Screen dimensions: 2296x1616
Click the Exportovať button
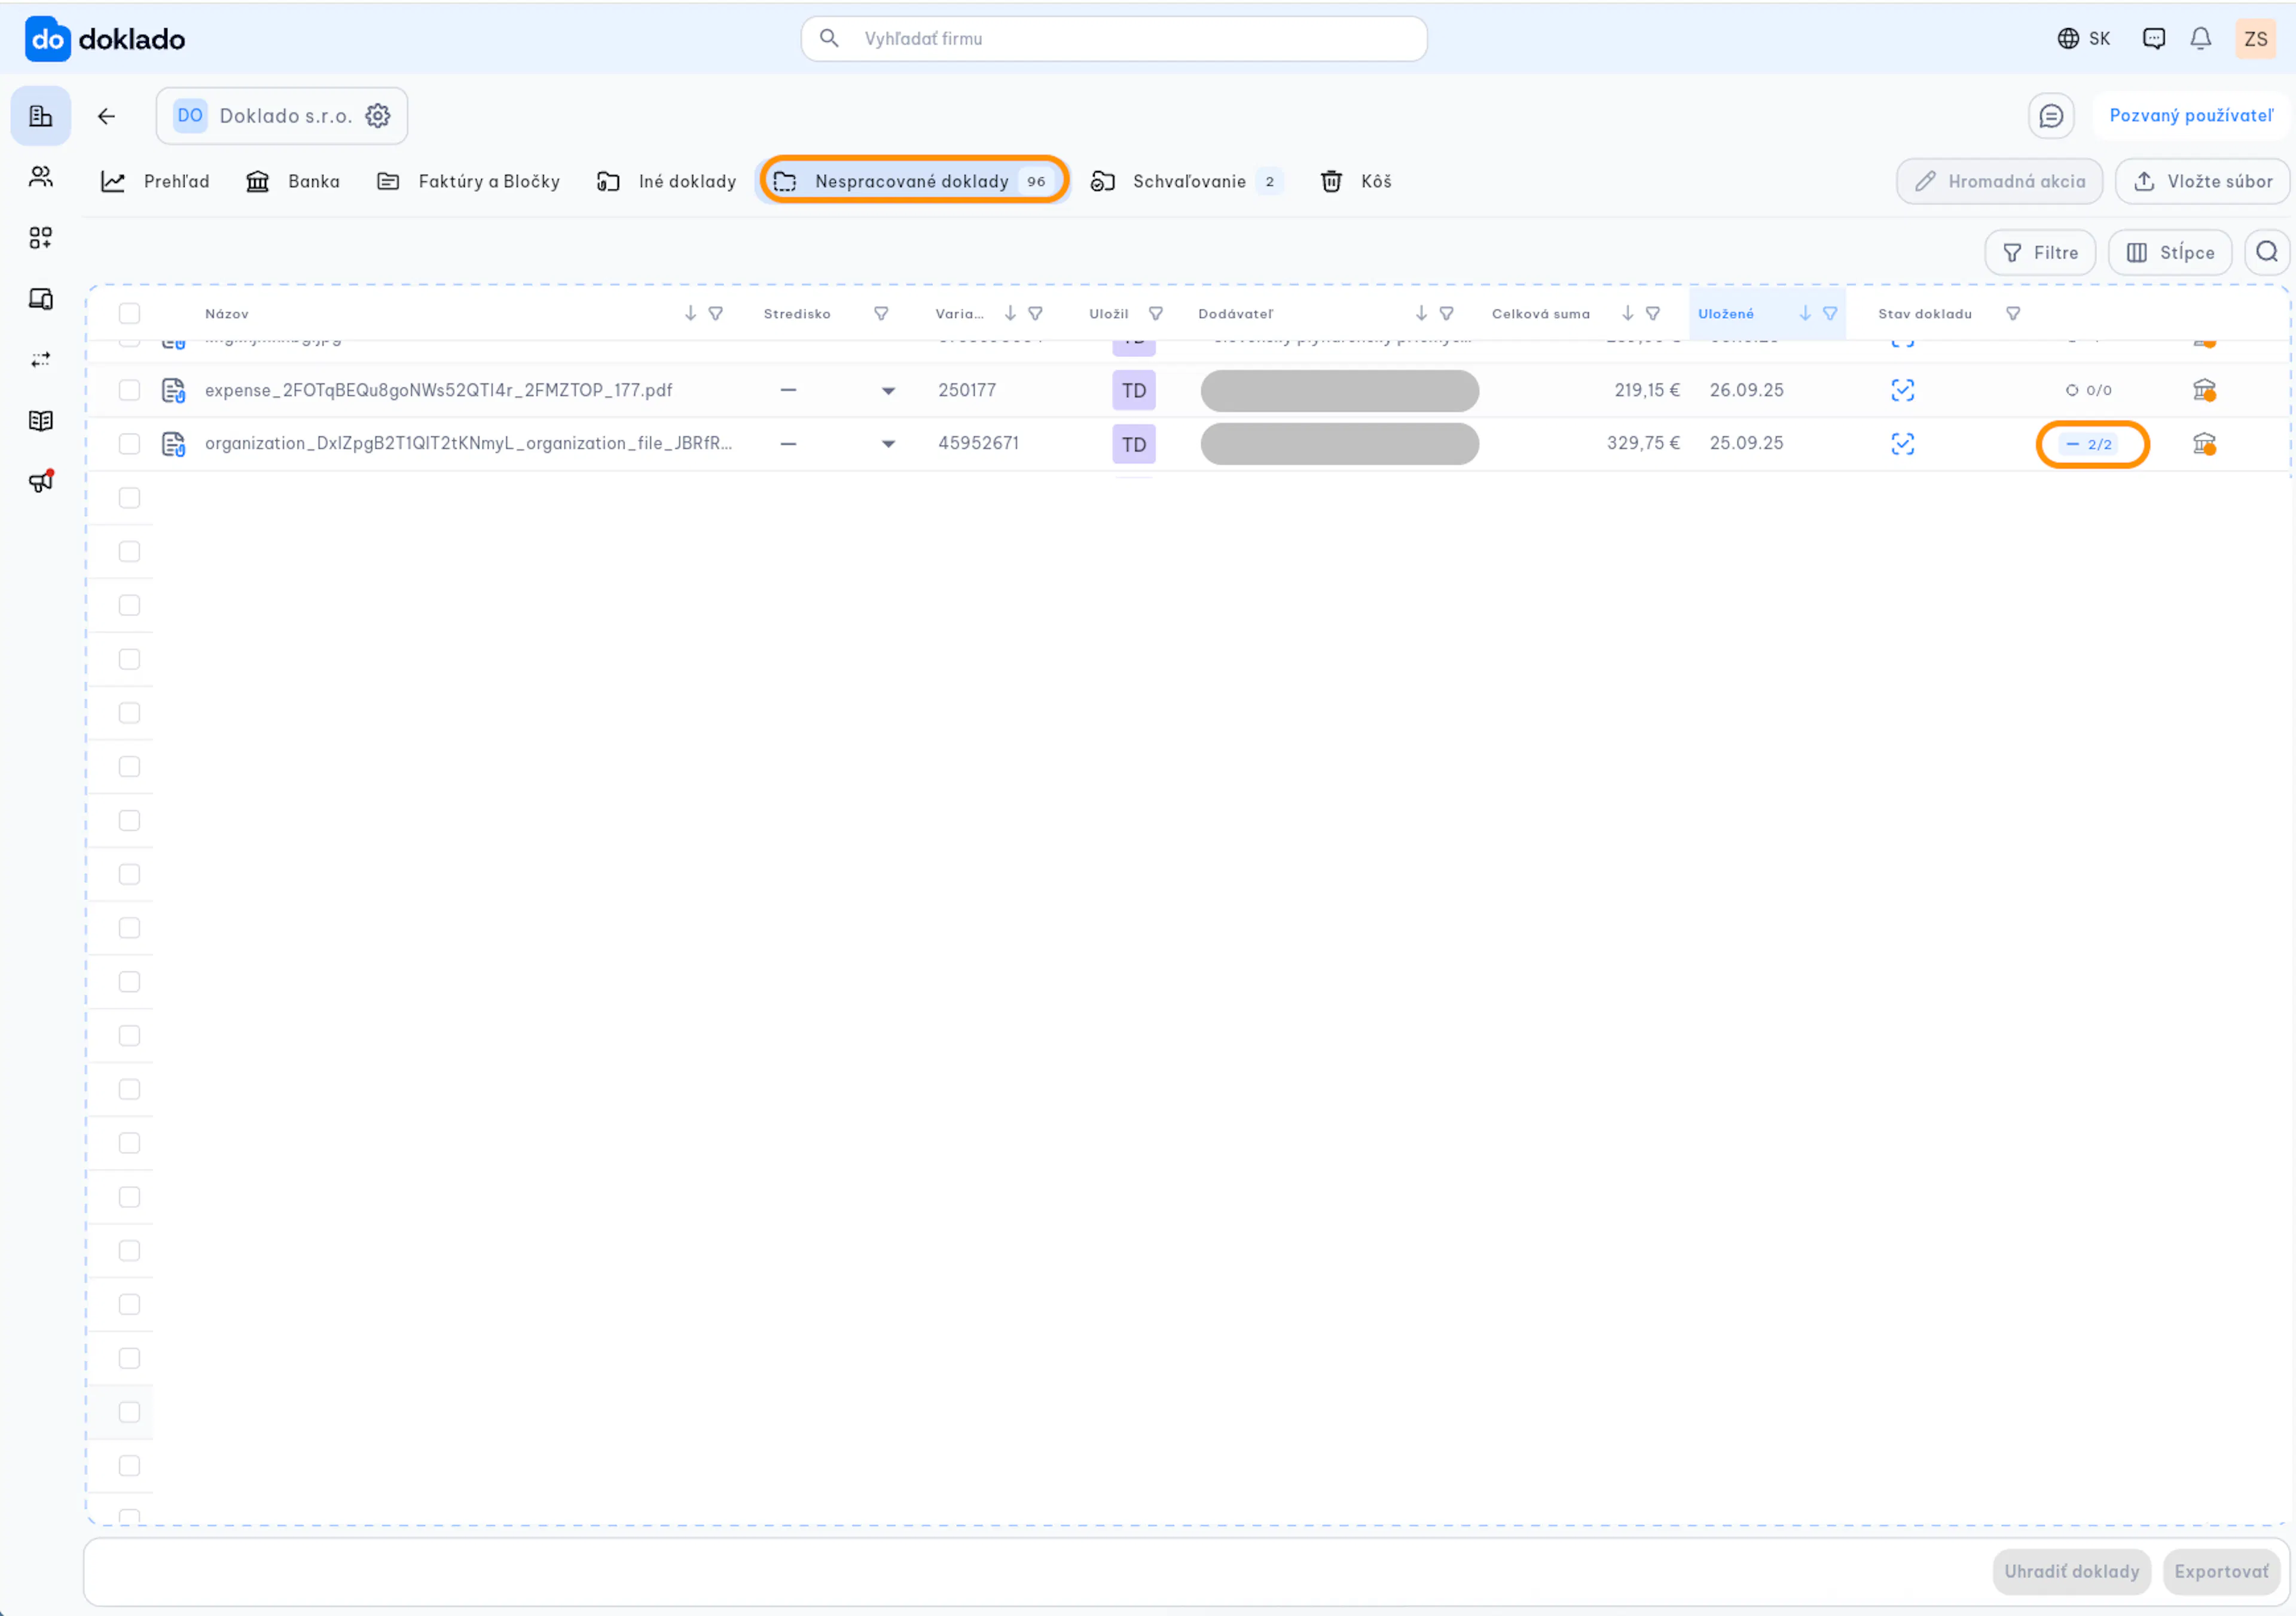(2221, 1571)
